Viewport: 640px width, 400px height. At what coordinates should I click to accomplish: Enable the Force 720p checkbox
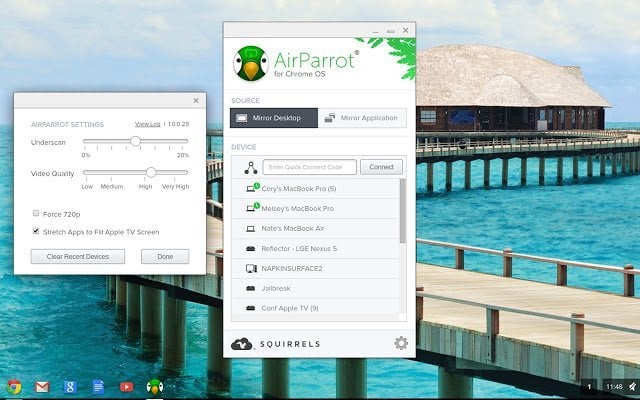coord(36,213)
